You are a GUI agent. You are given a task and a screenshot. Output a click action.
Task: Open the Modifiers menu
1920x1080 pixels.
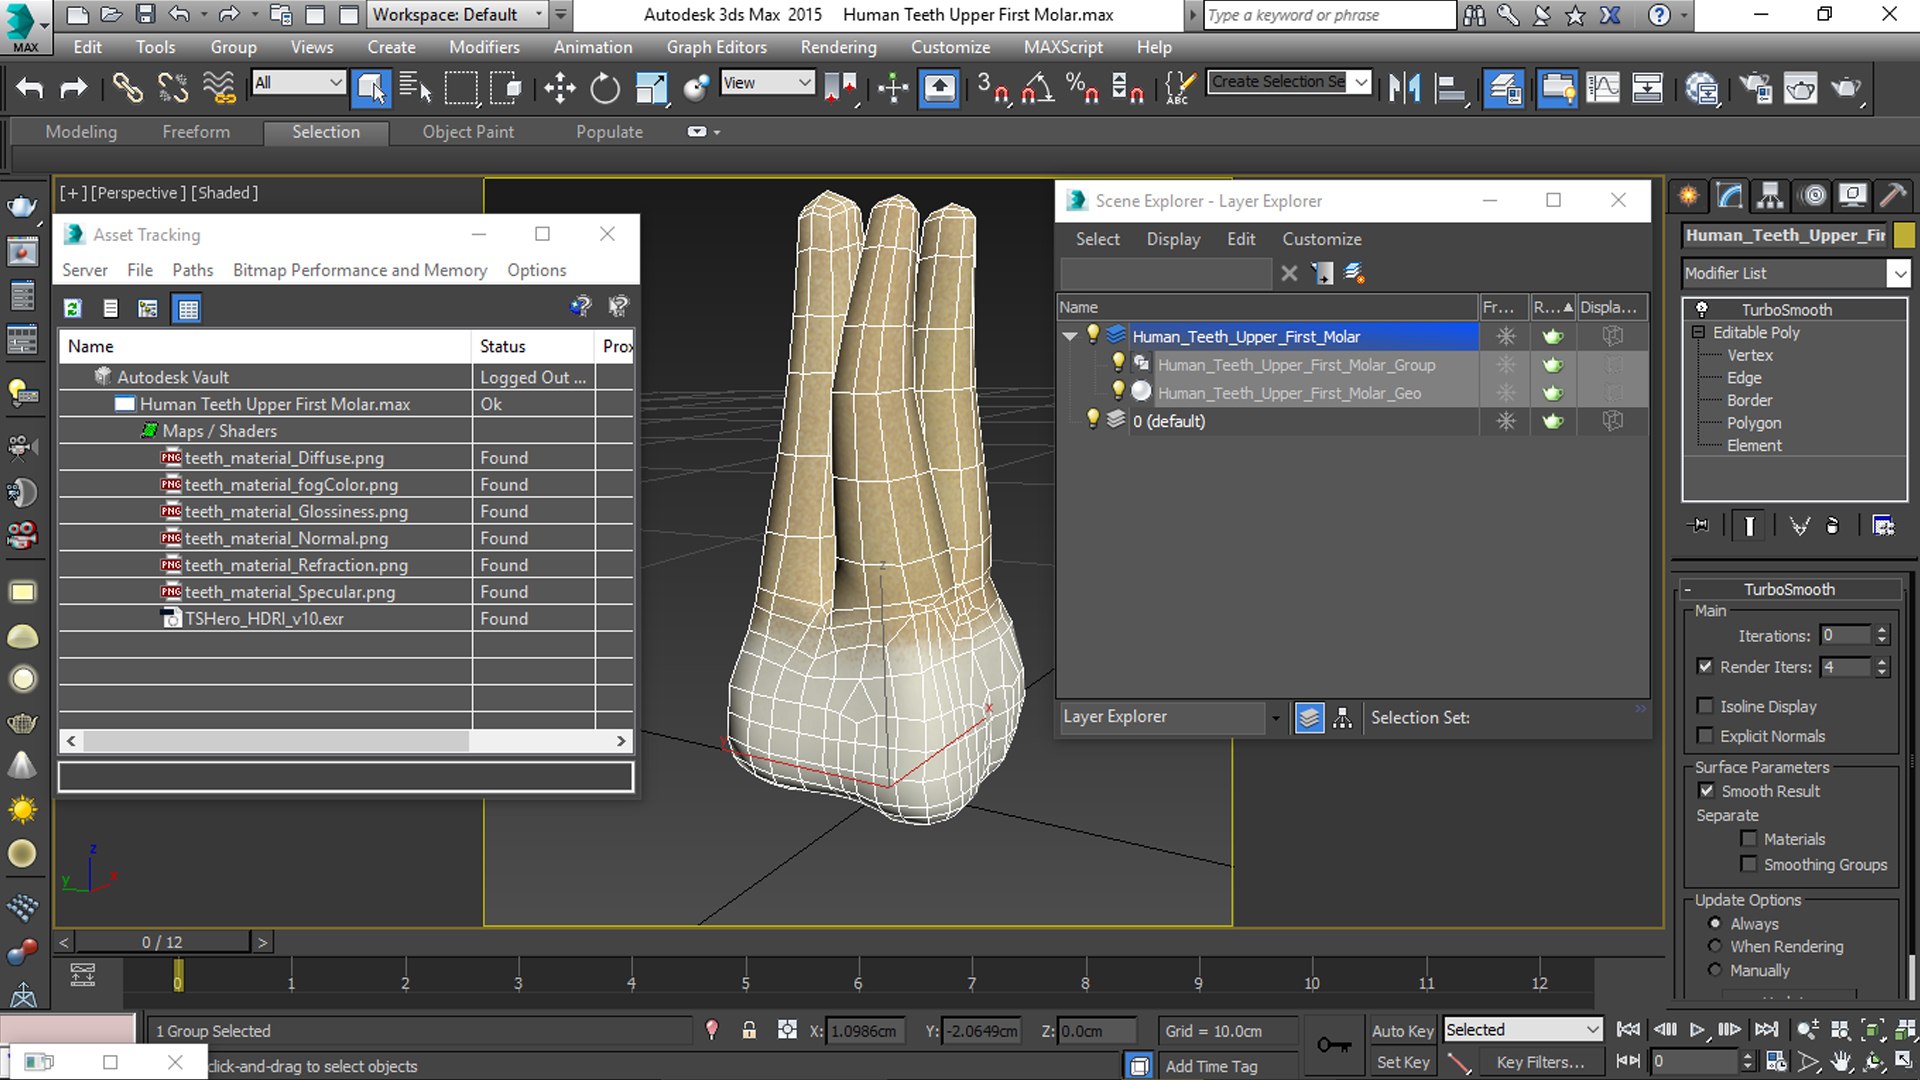(x=484, y=47)
